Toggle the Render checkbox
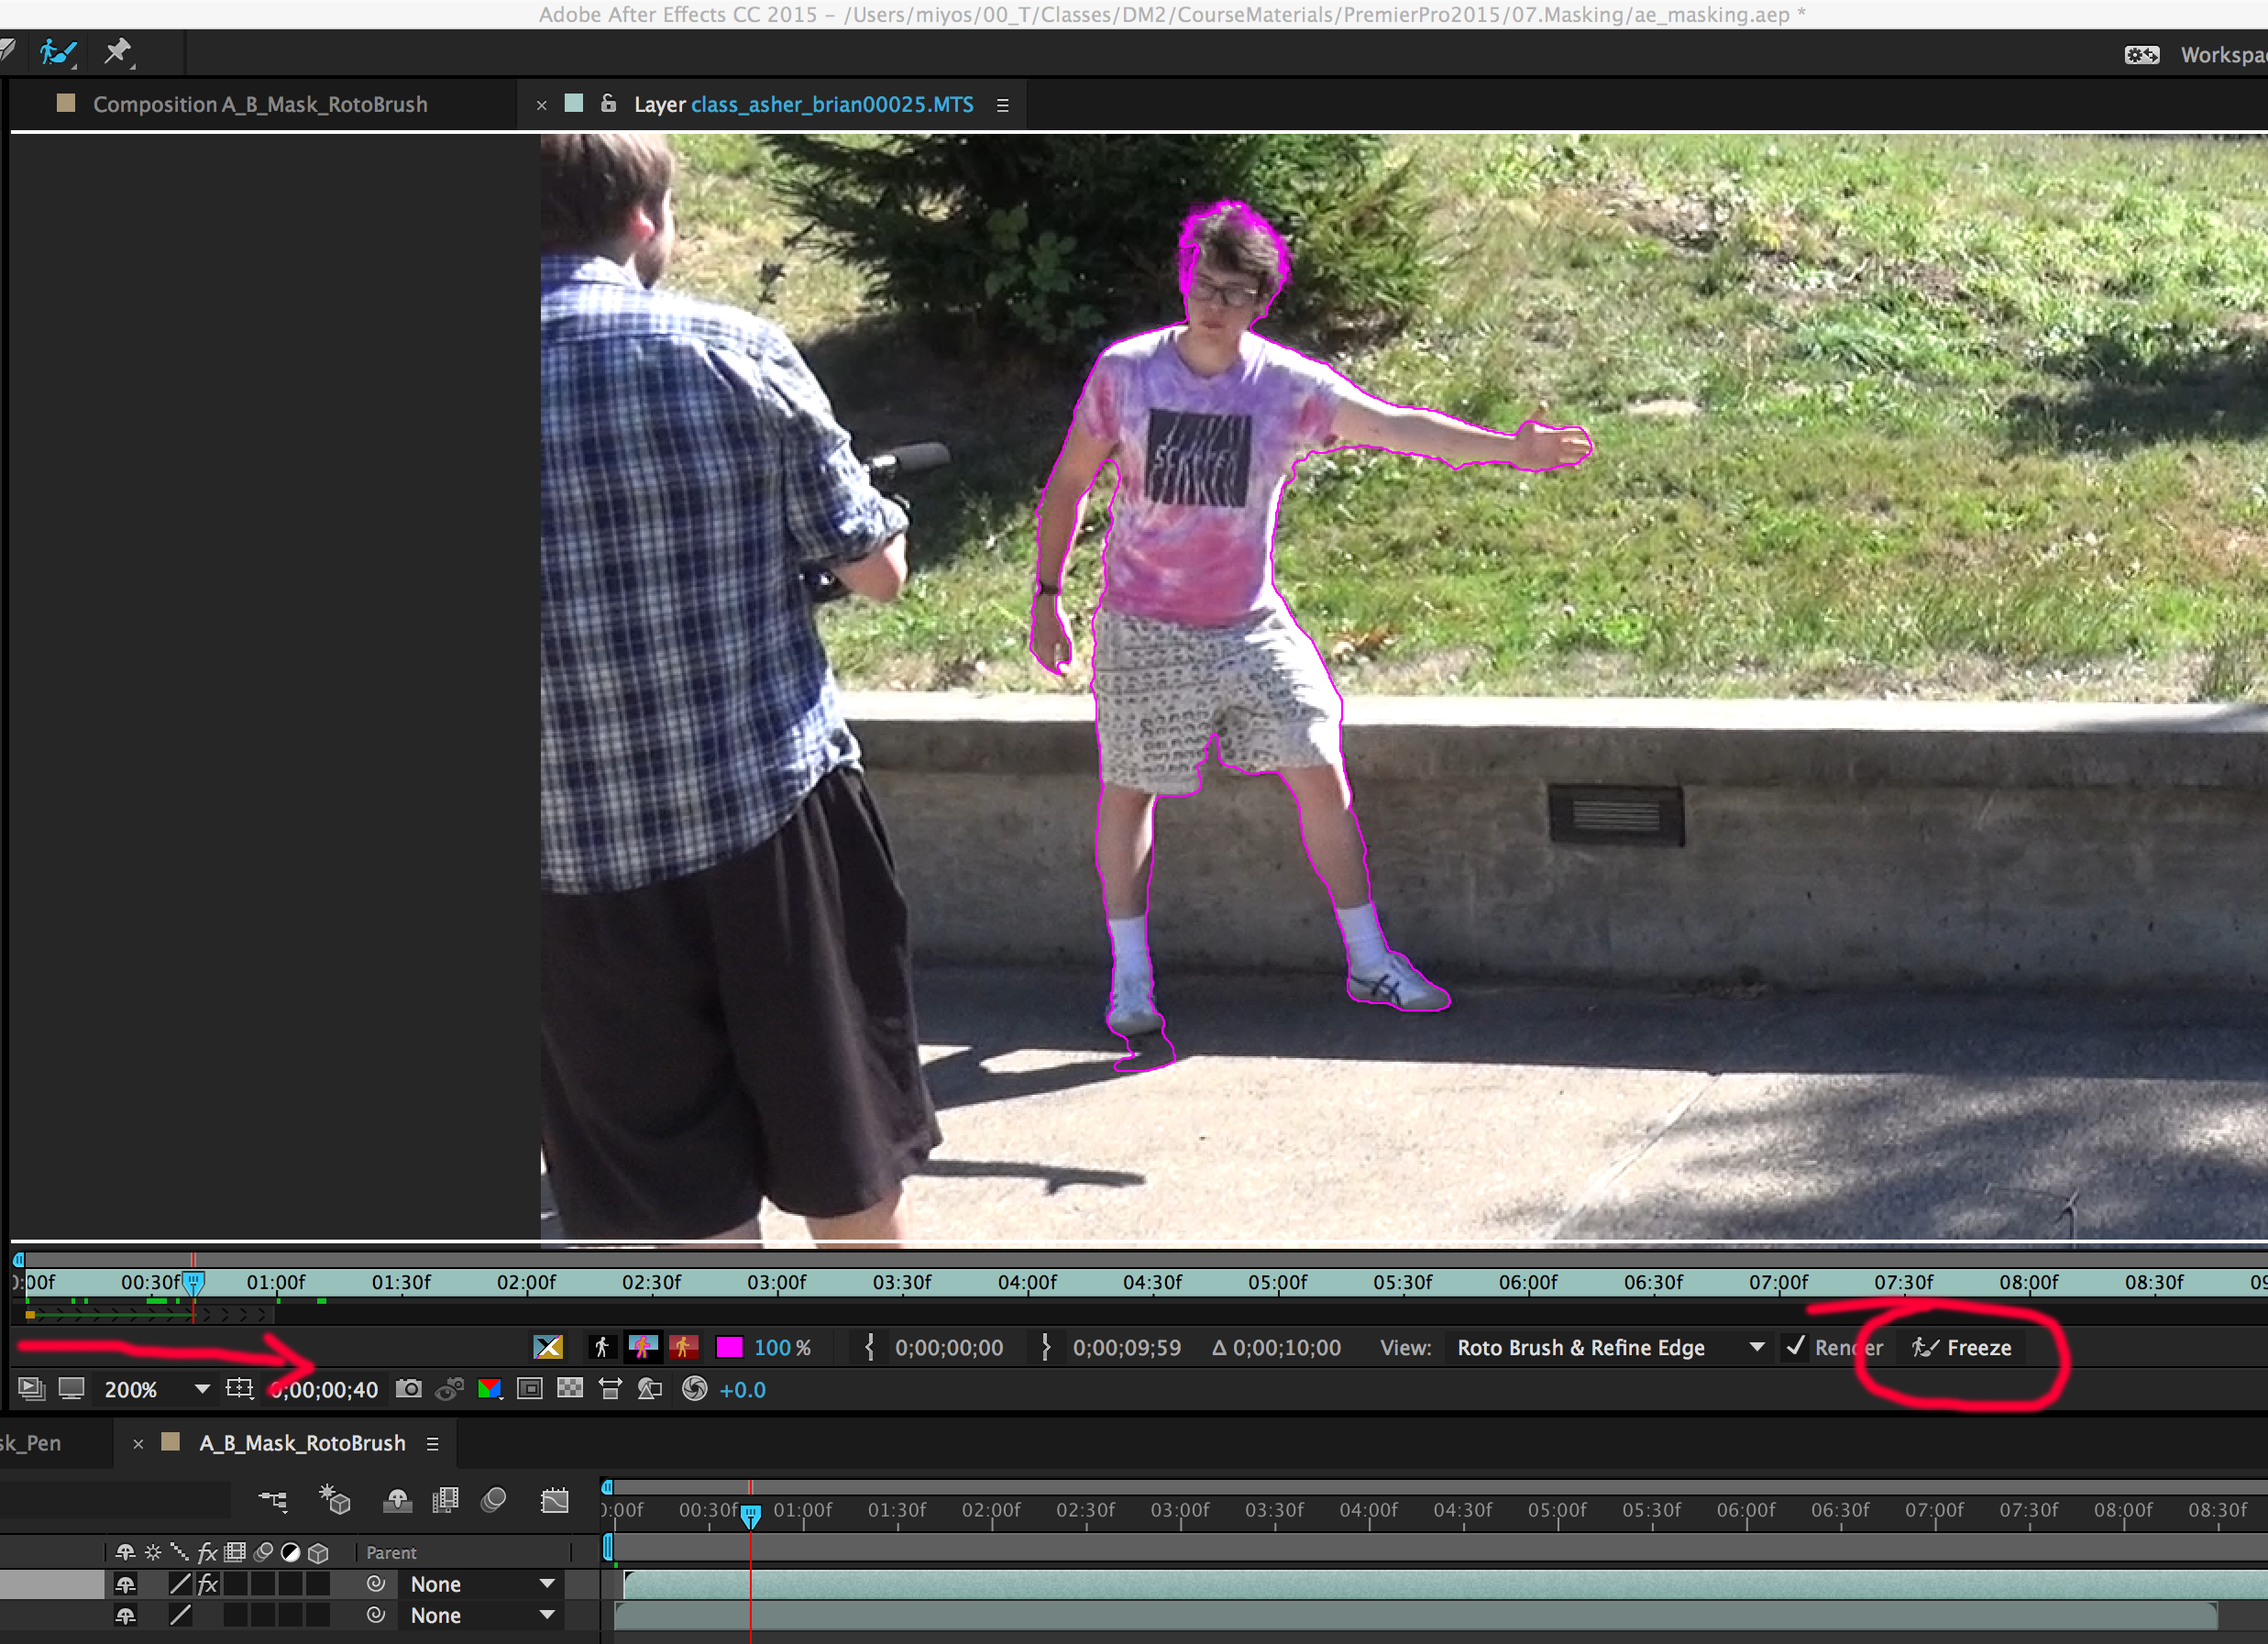 (1796, 1347)
